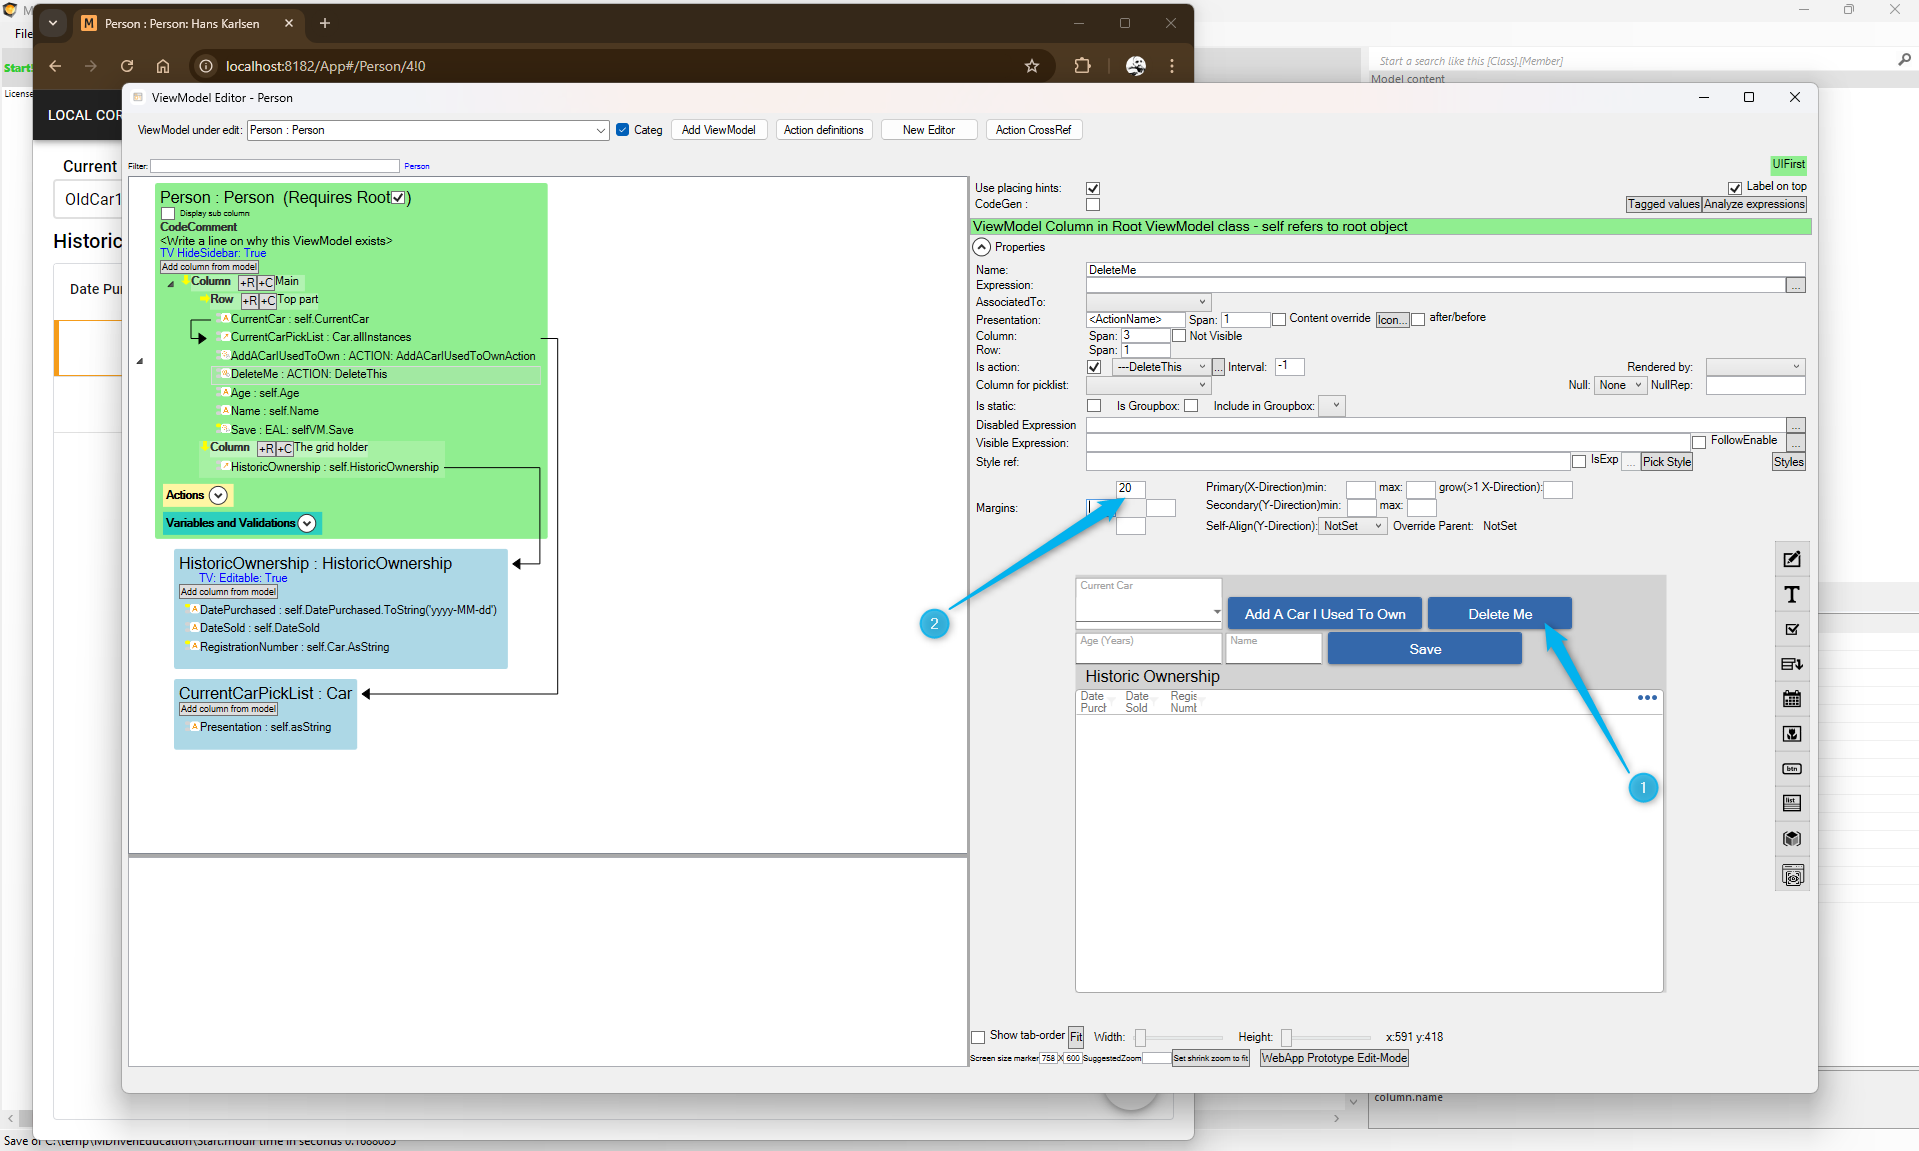Select DeleteMe action in ViewModel tree
This screenshot has height=1151, width=1919.
point(308,374)
